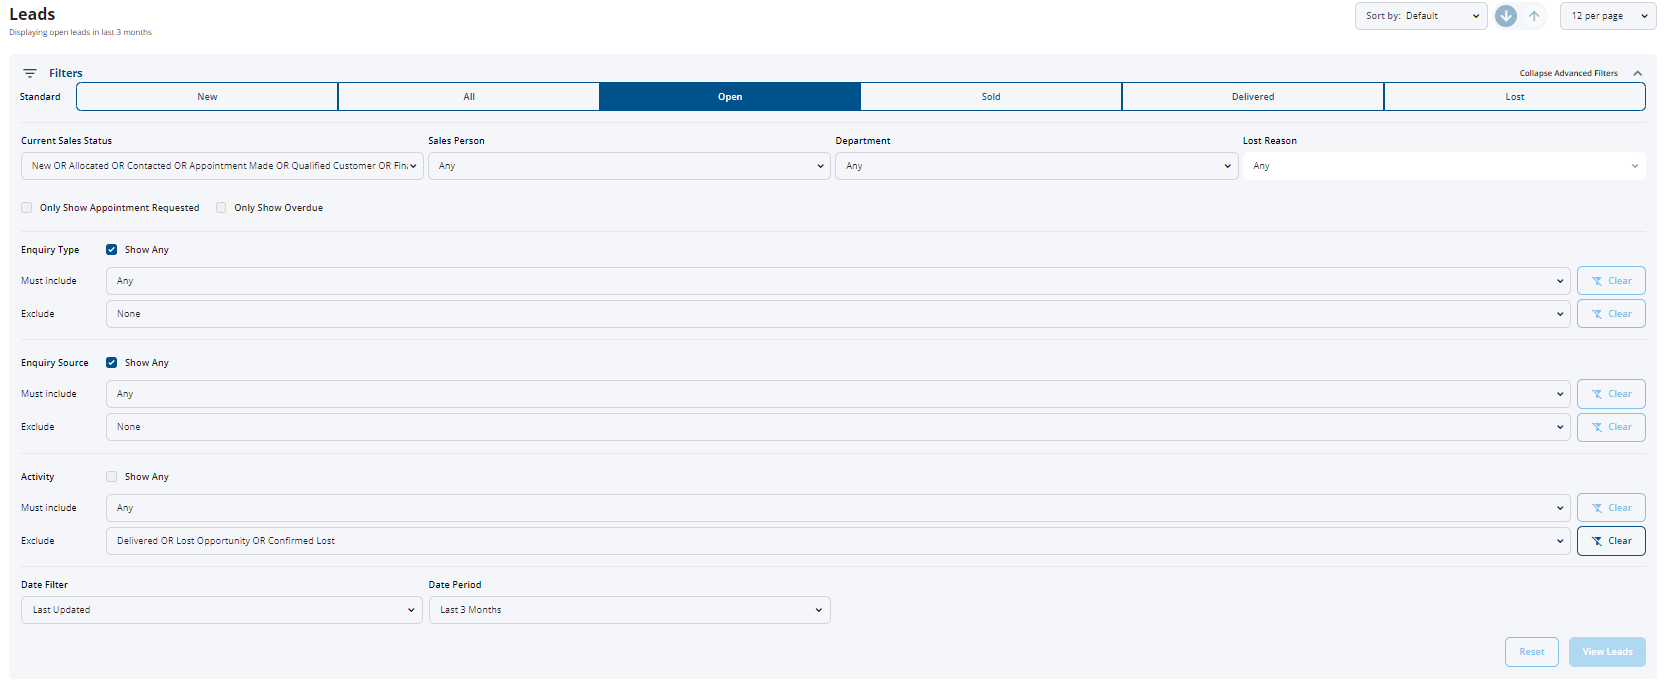Select the New standard filter tab
Viewport: 1664px width, 686px height.
pos(207,97)
